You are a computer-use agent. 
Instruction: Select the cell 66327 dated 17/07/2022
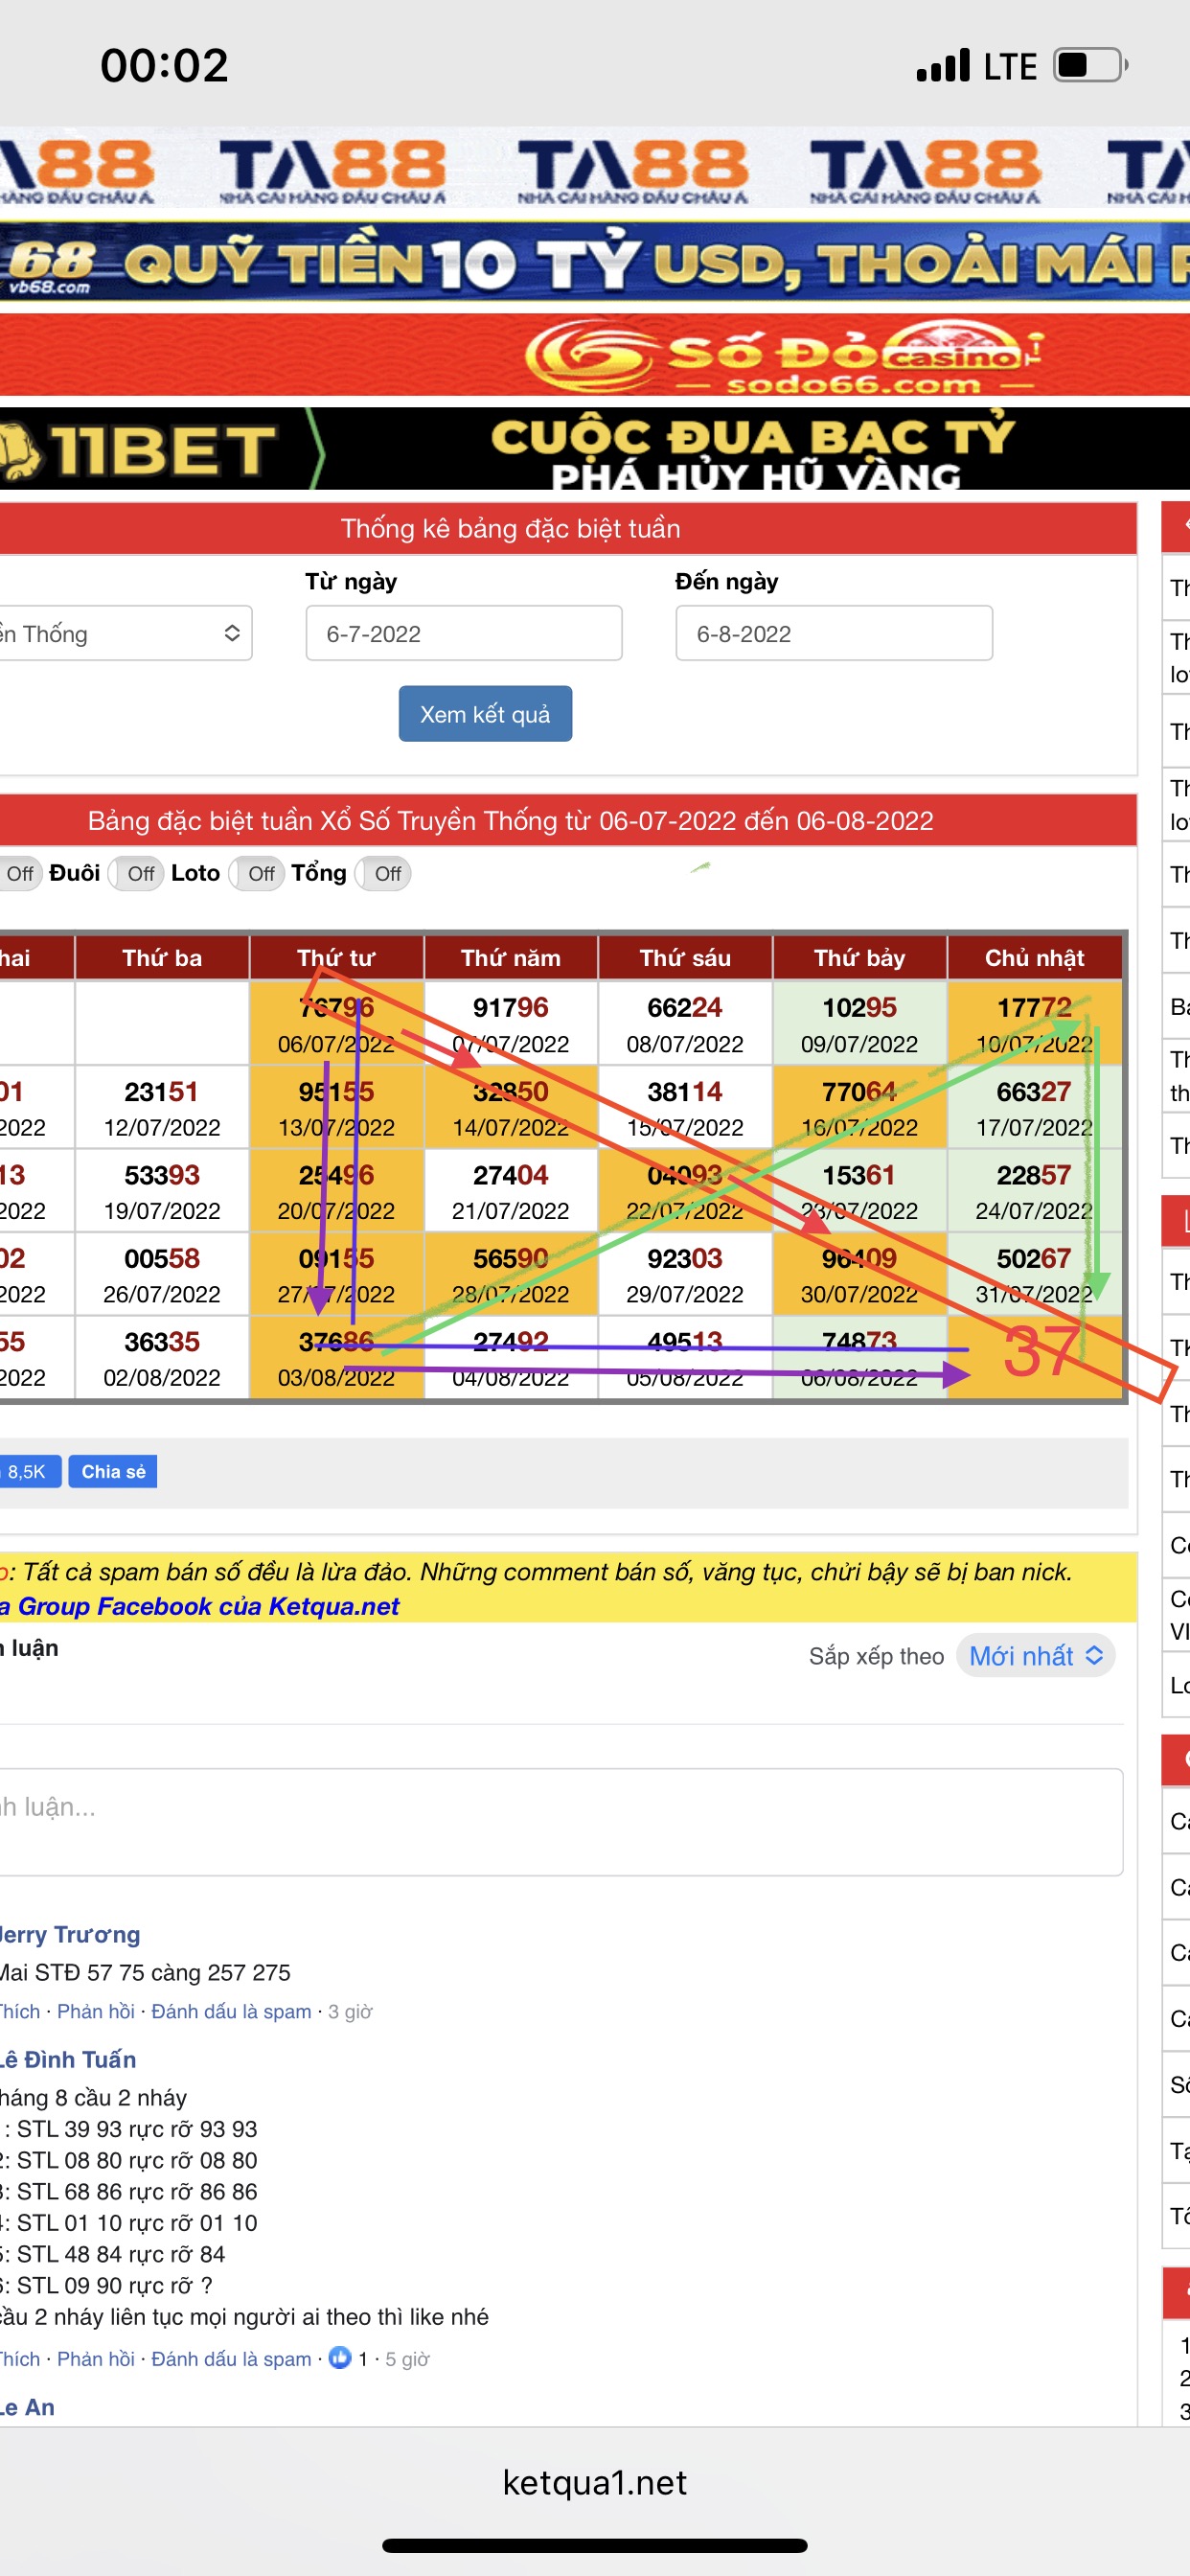coord(1034,1108)
